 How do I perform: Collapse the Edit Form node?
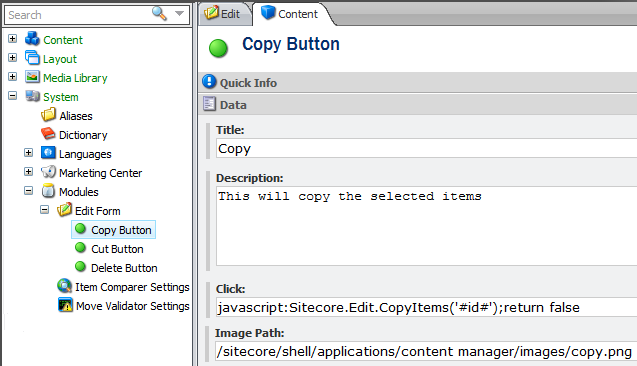click(x=45, y=210)
